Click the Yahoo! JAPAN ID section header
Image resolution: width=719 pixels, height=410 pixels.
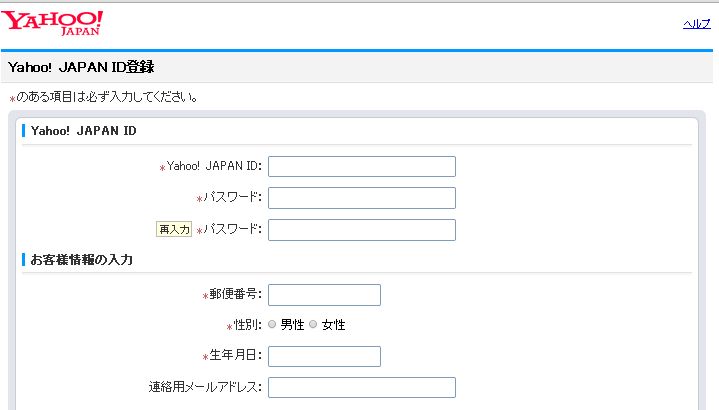tap(84, 131)
